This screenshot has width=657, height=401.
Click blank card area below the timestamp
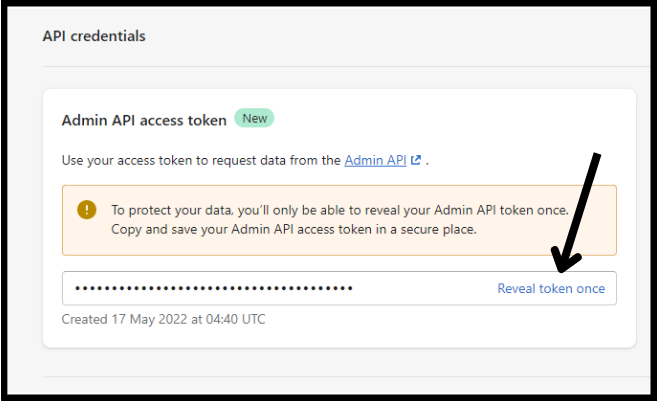click(339, 337)
